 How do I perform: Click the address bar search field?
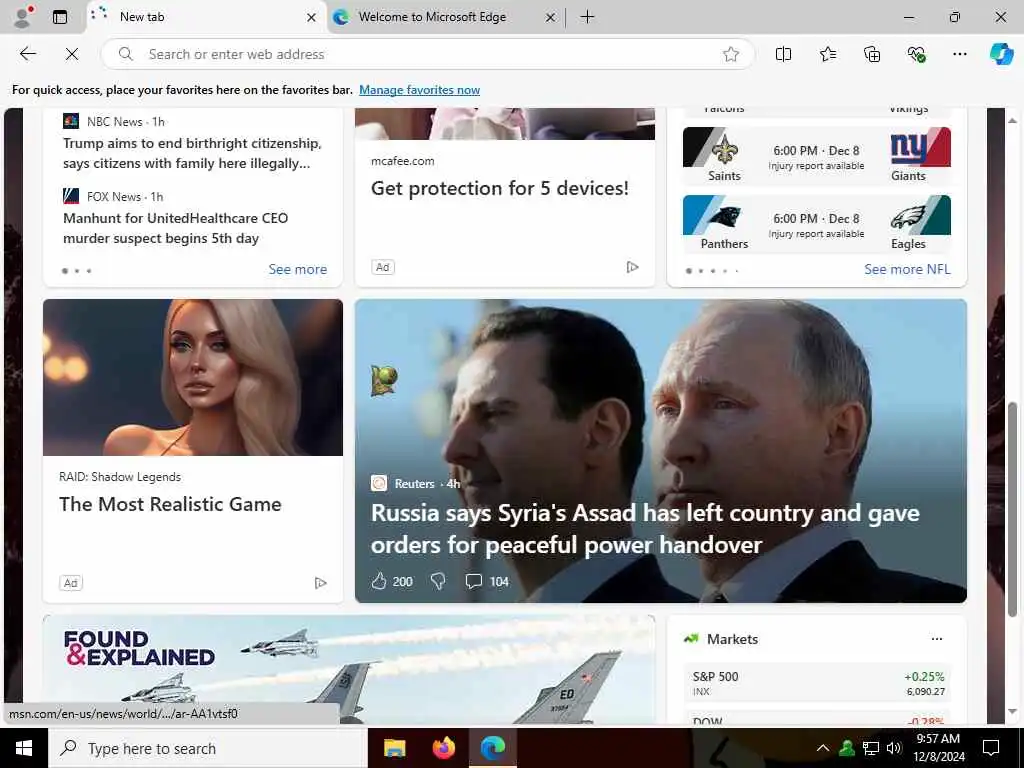click(x=428, y=54)
